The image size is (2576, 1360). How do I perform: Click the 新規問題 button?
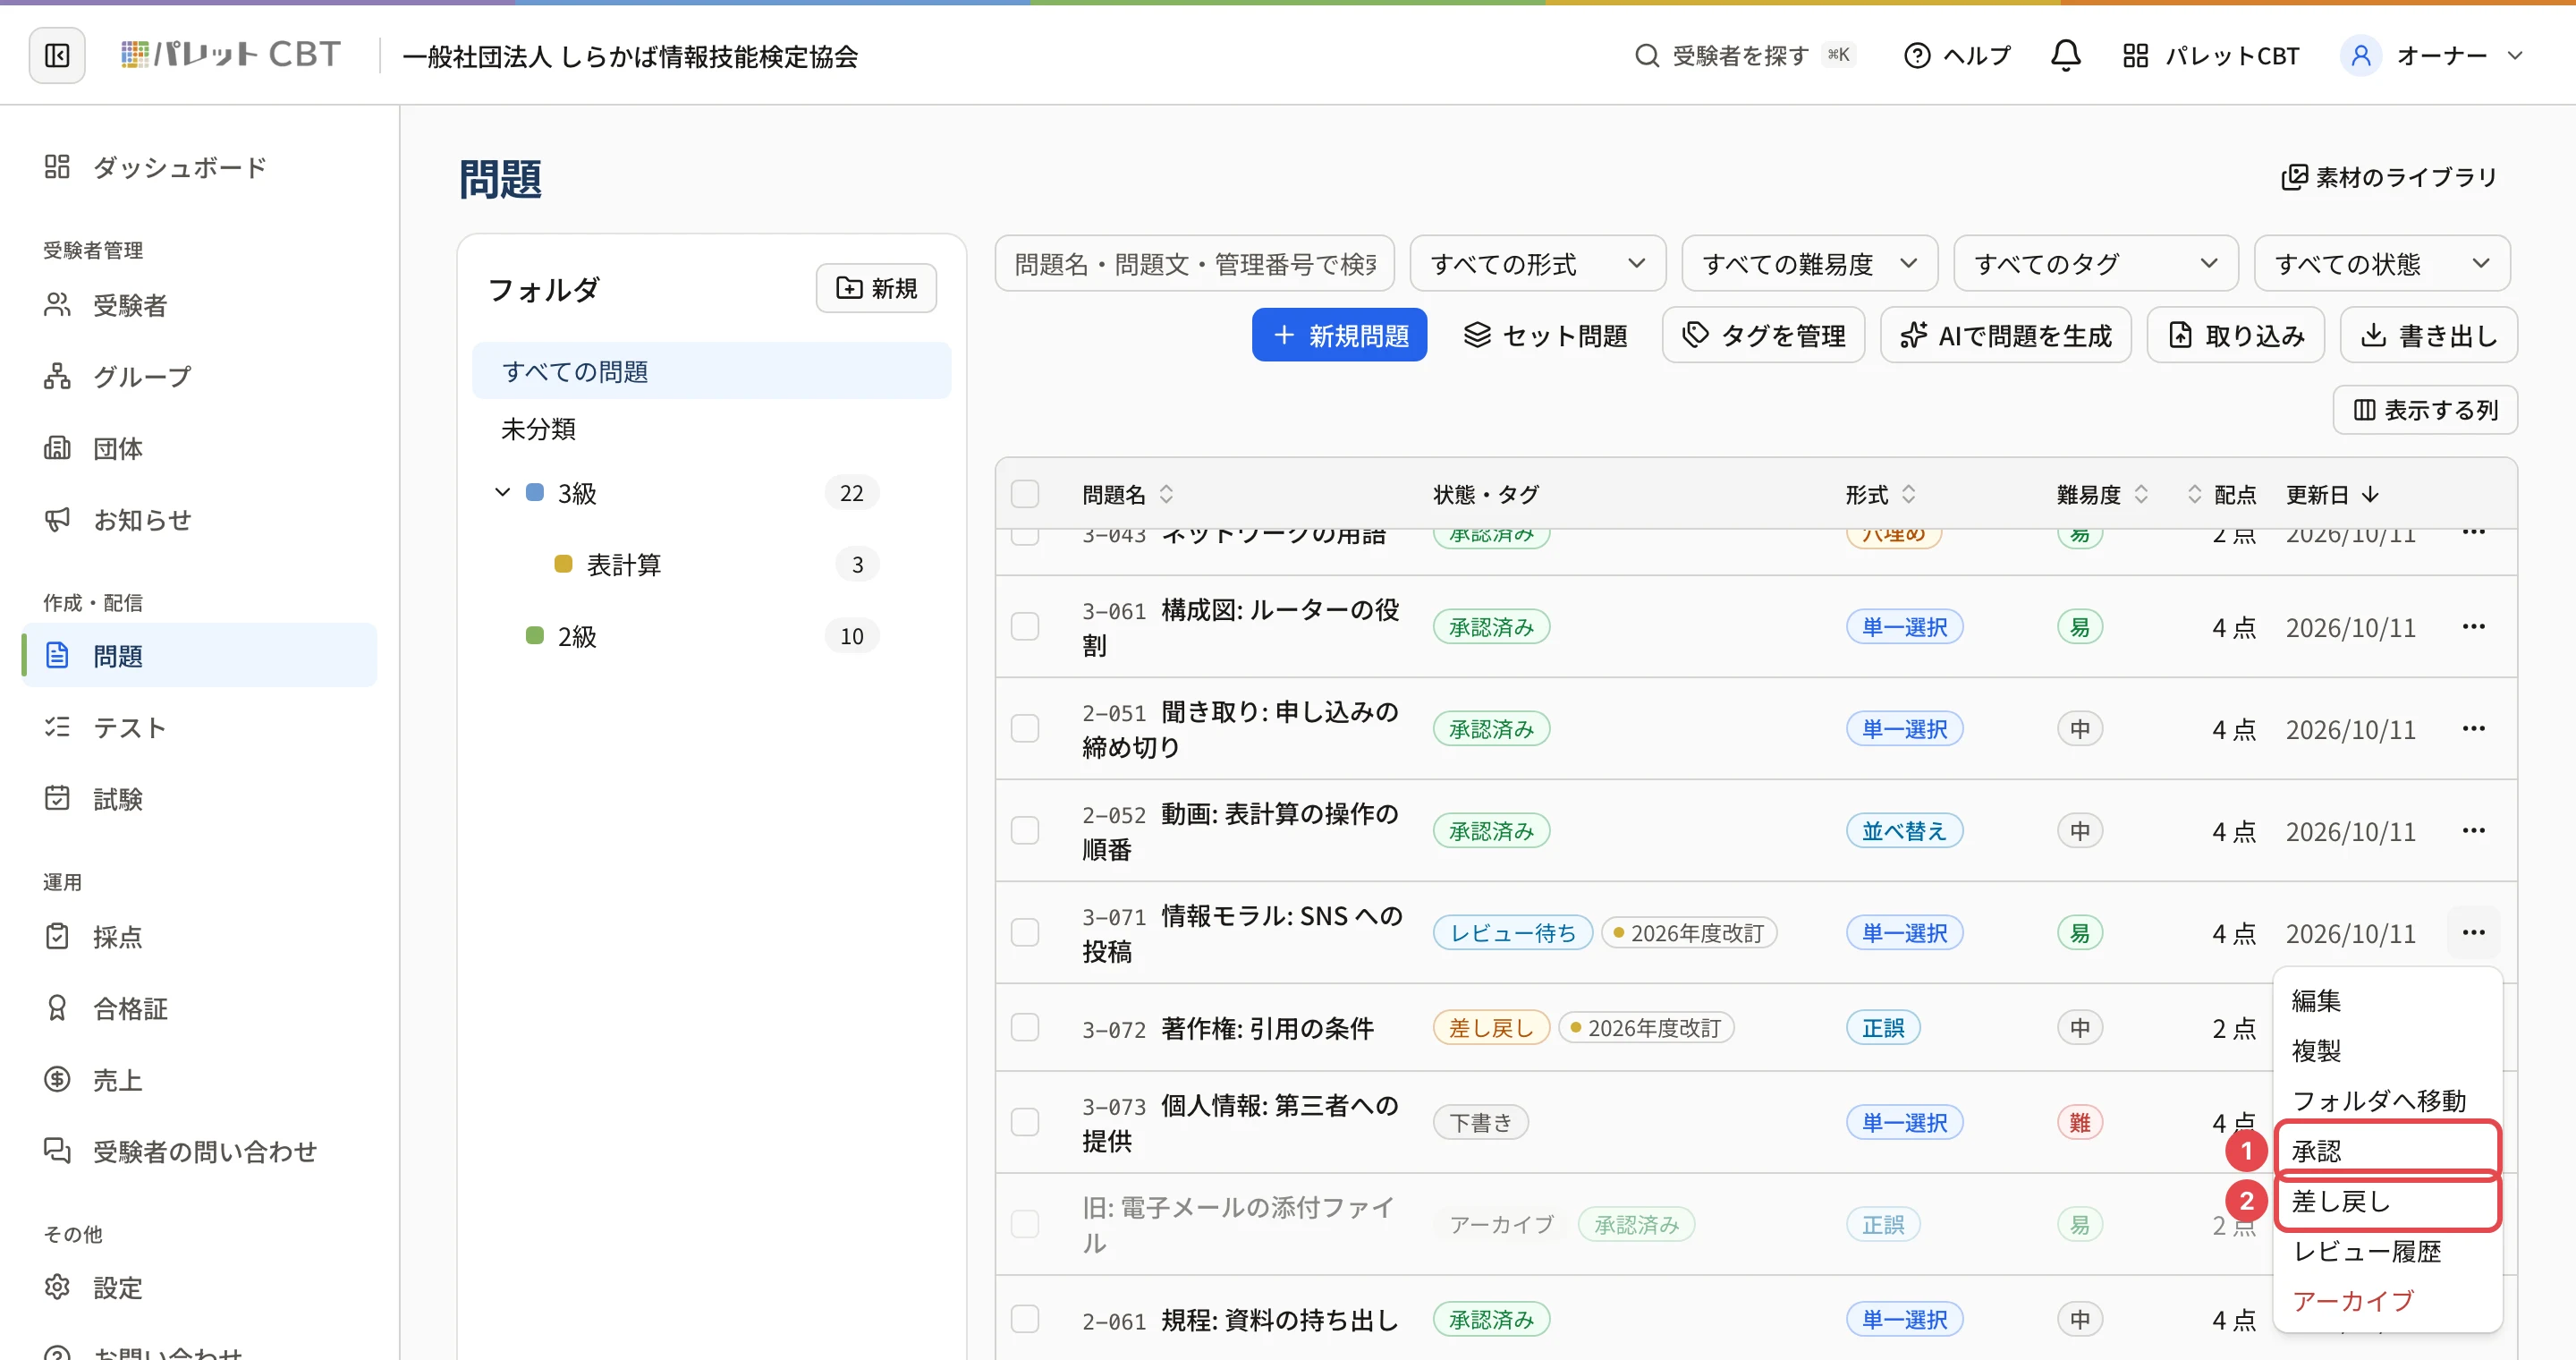pyautogui.click(x=1339, y=335)
